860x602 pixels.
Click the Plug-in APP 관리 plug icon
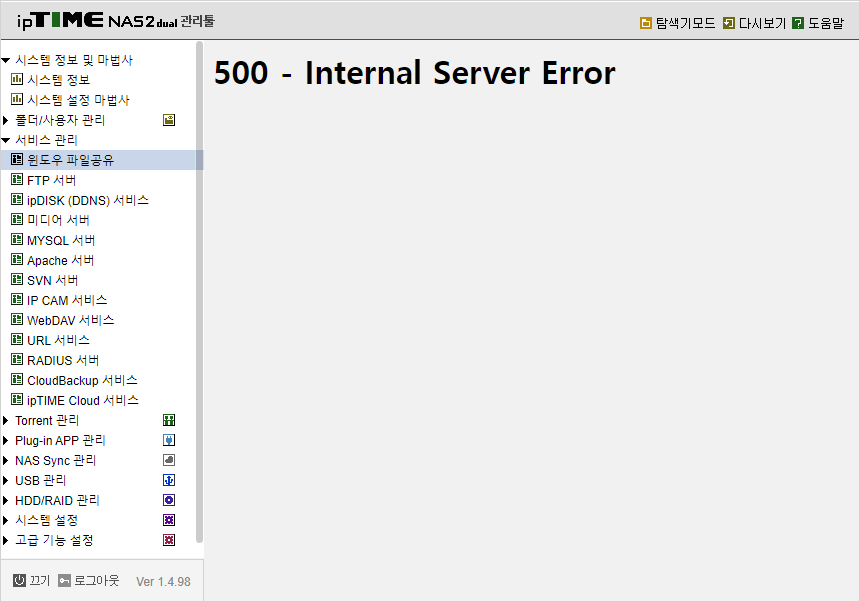point(169,440)
